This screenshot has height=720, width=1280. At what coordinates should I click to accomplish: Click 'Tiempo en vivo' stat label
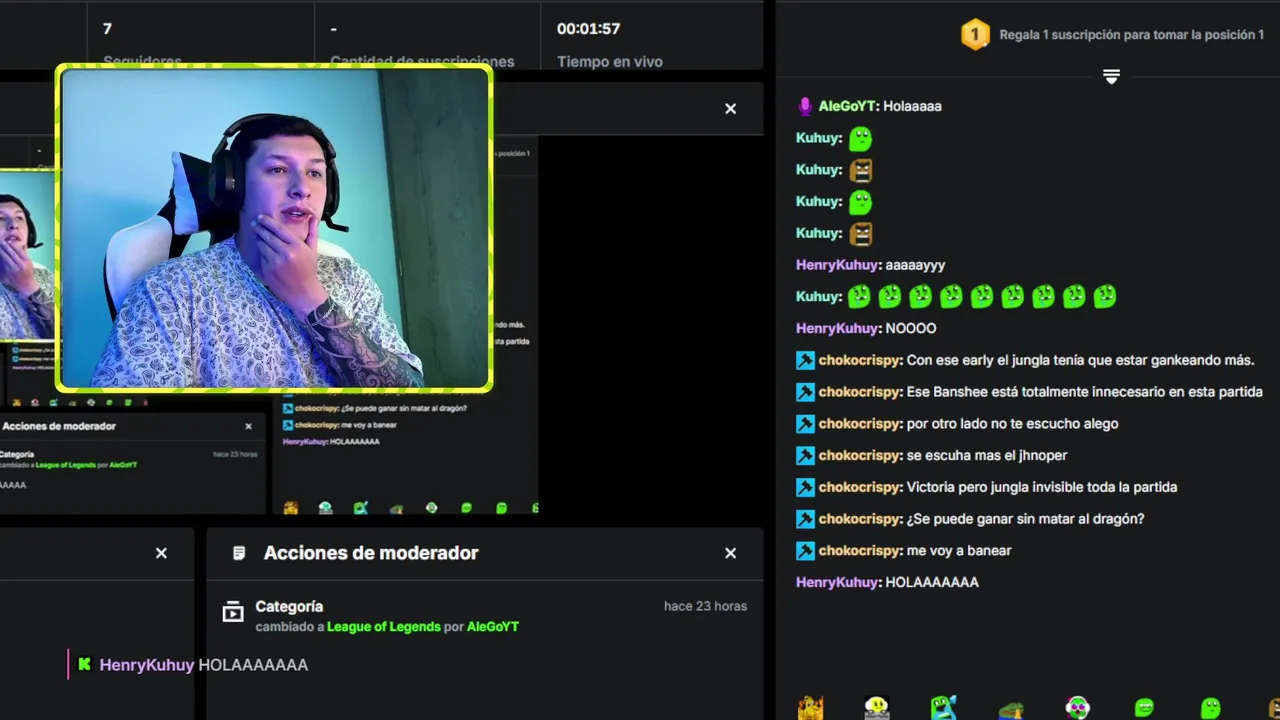point(610,61)
